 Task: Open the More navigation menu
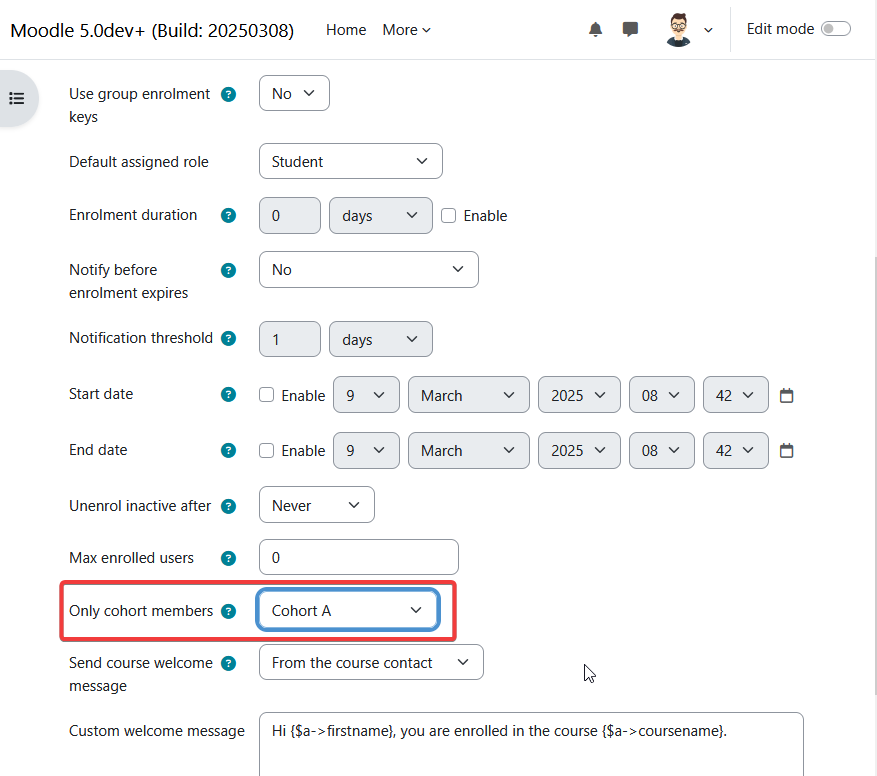tap(407, 30)
